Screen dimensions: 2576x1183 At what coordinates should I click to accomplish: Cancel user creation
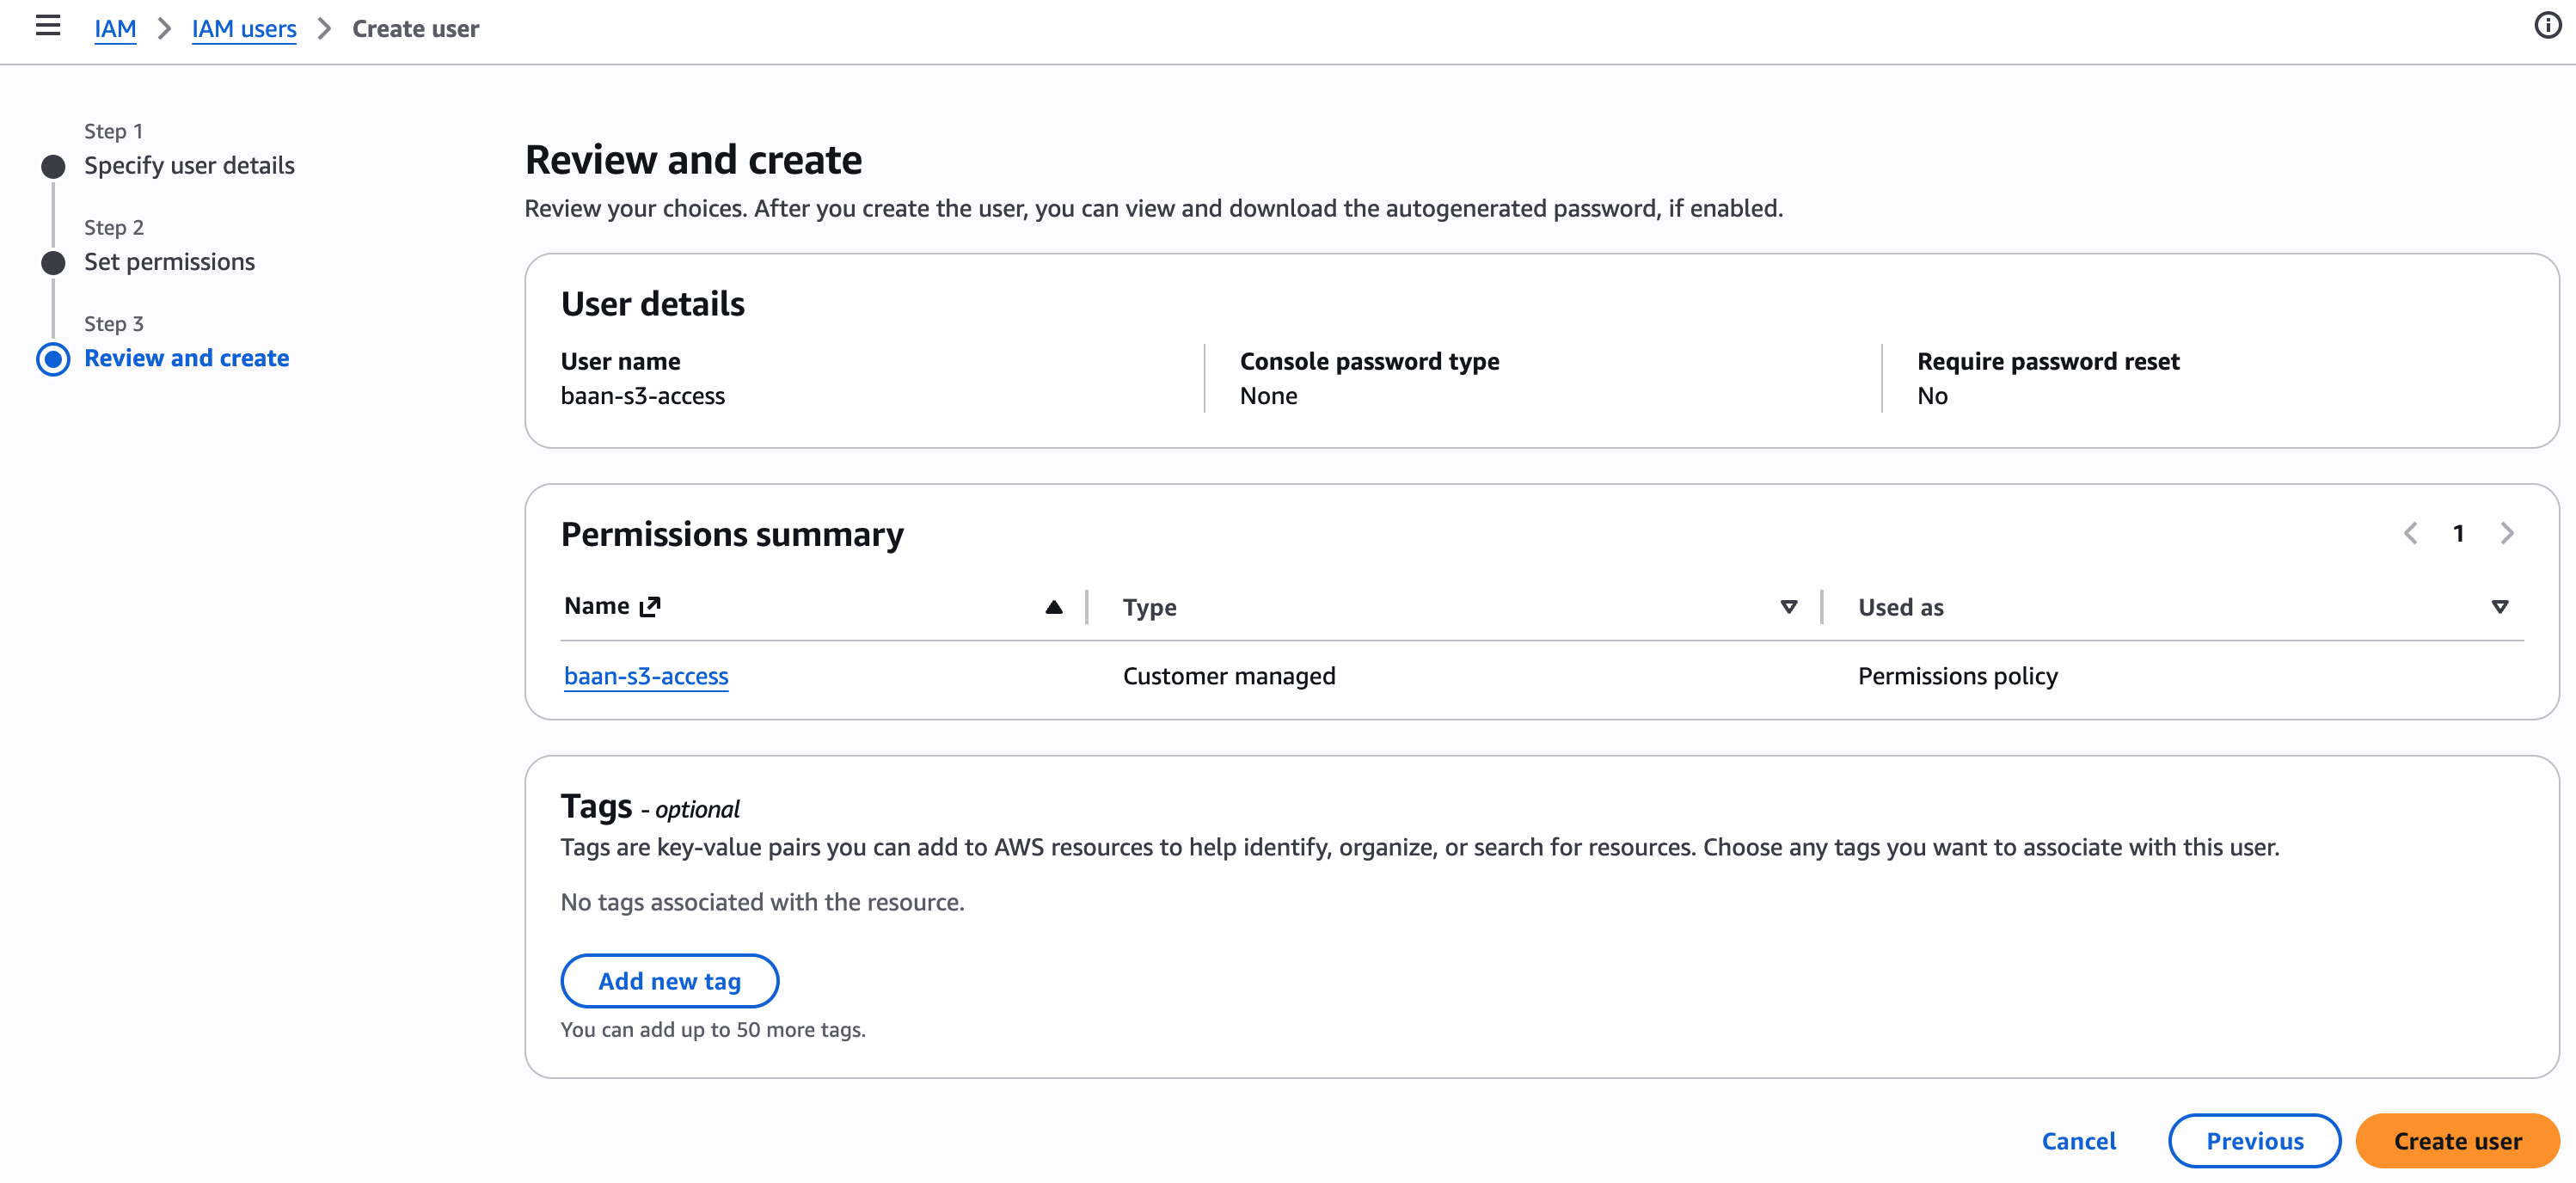[2078, 1141]
